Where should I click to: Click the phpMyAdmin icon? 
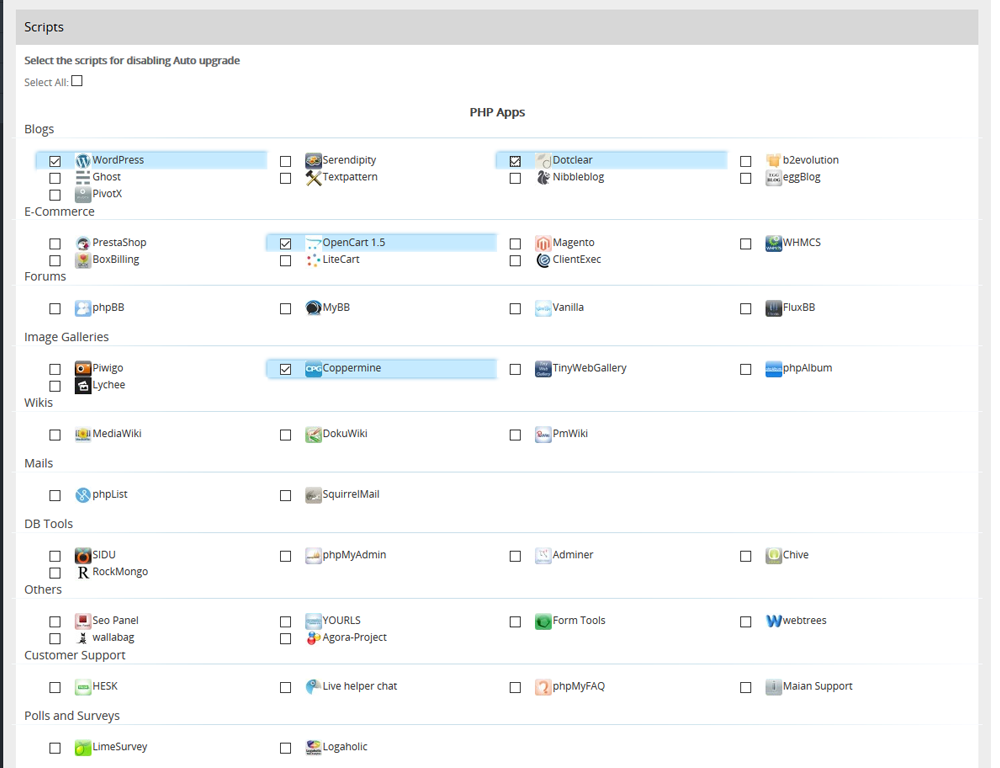[x=313, y=556]
